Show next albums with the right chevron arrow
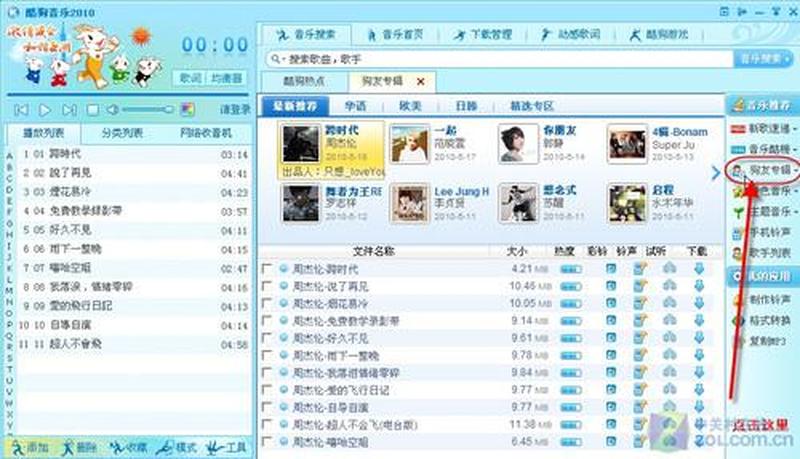 715,173
